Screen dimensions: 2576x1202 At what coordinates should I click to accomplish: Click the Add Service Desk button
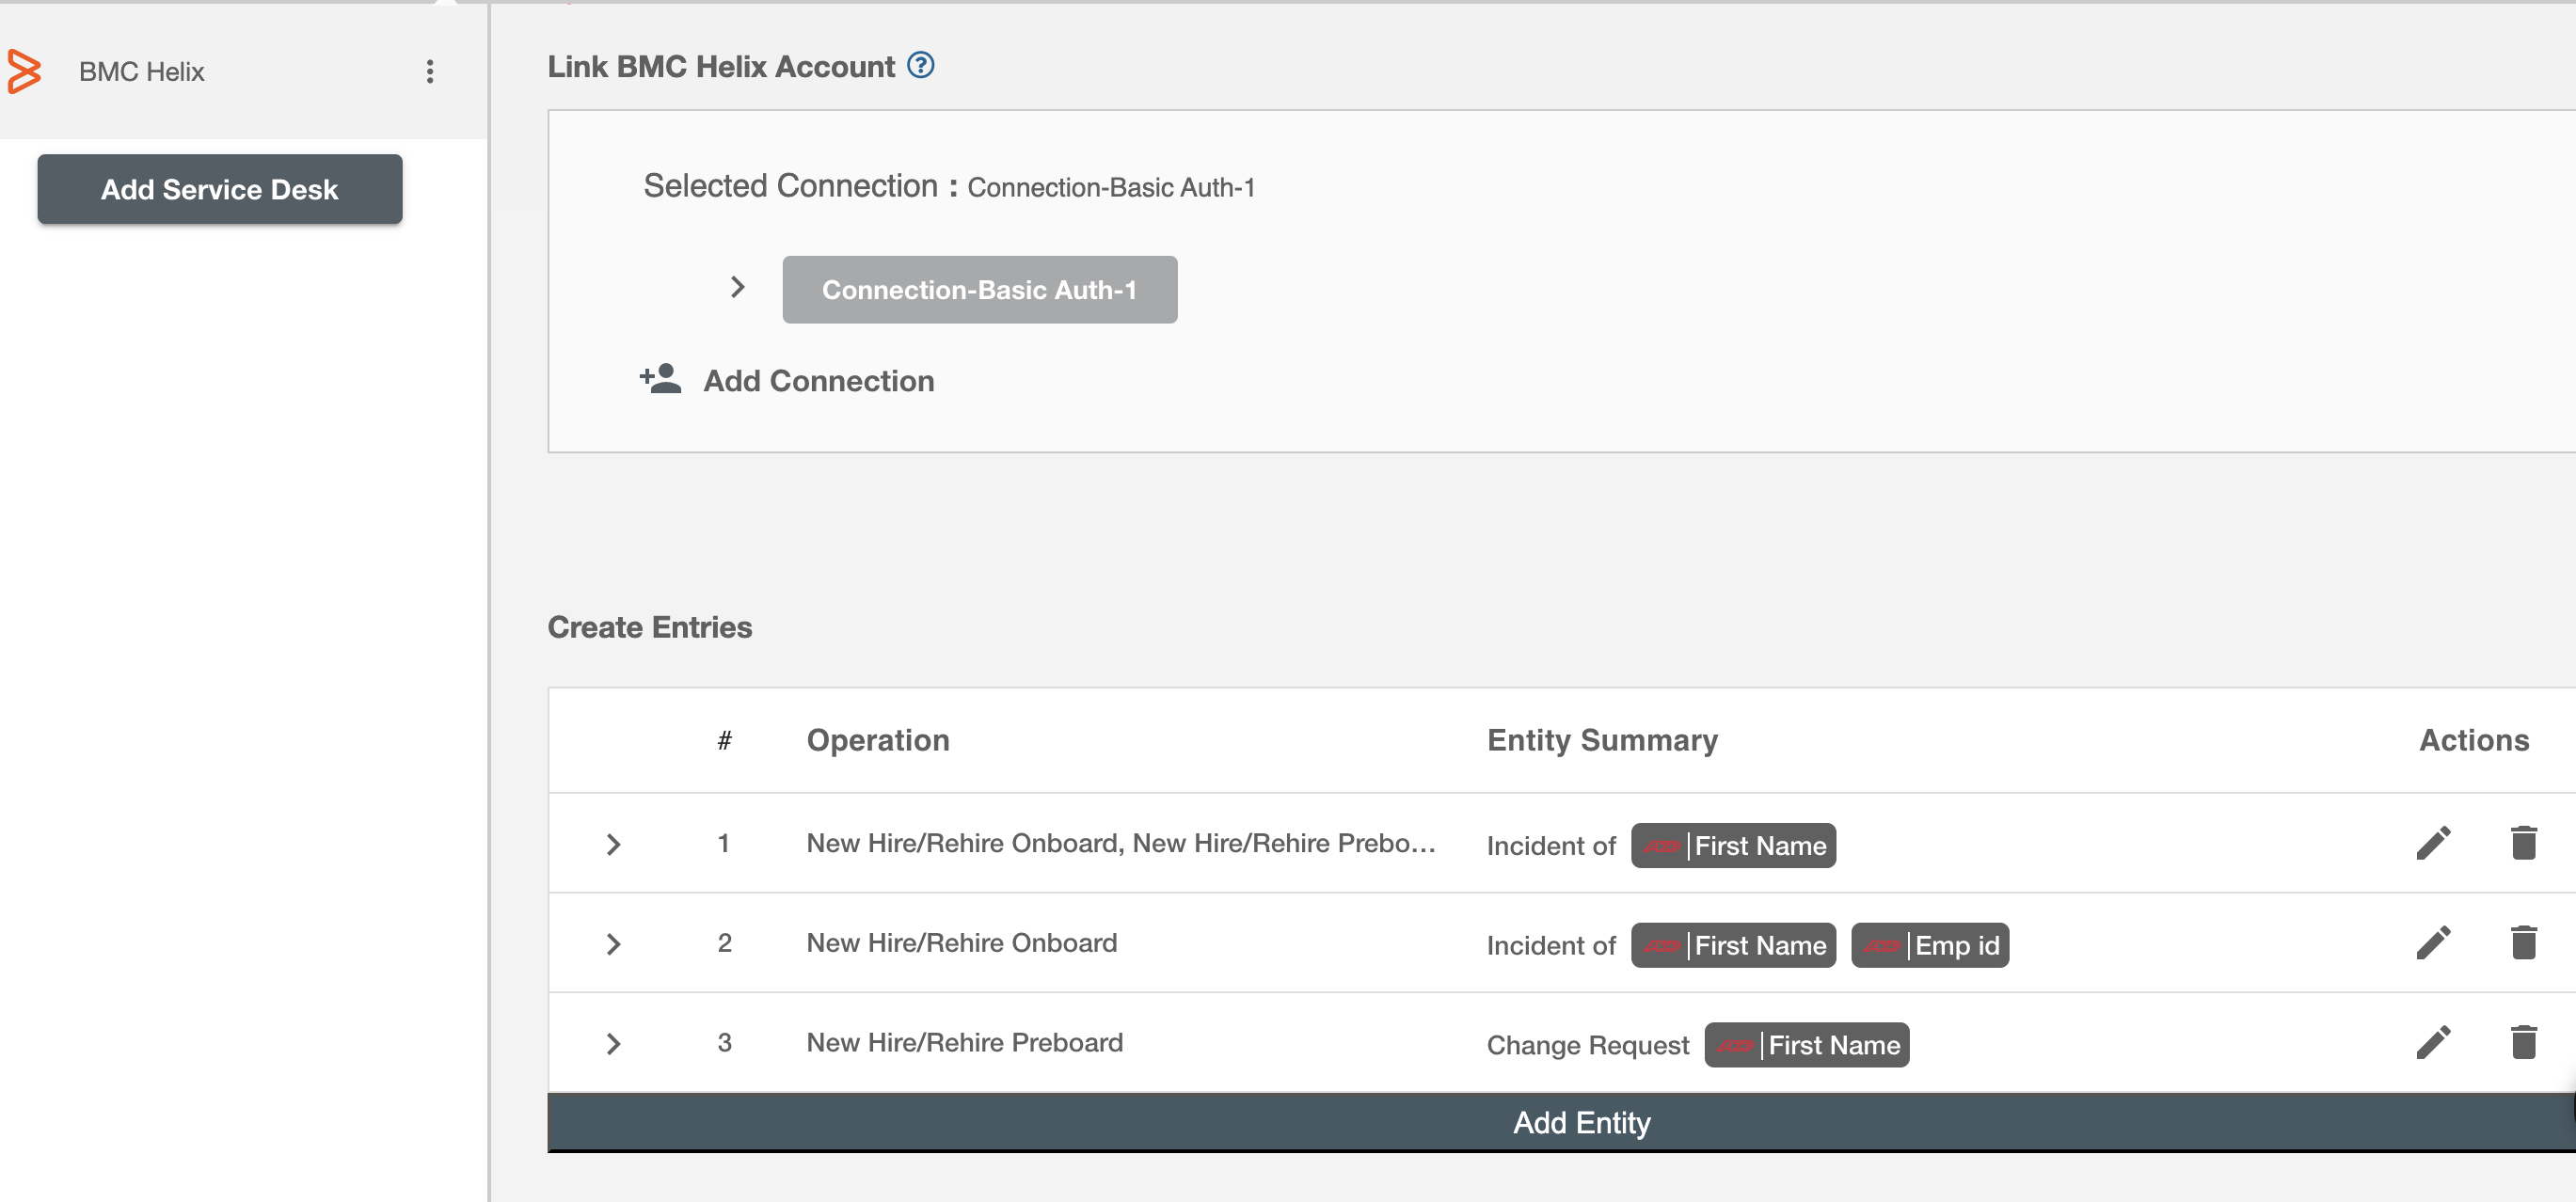click(x=218, y=189)
